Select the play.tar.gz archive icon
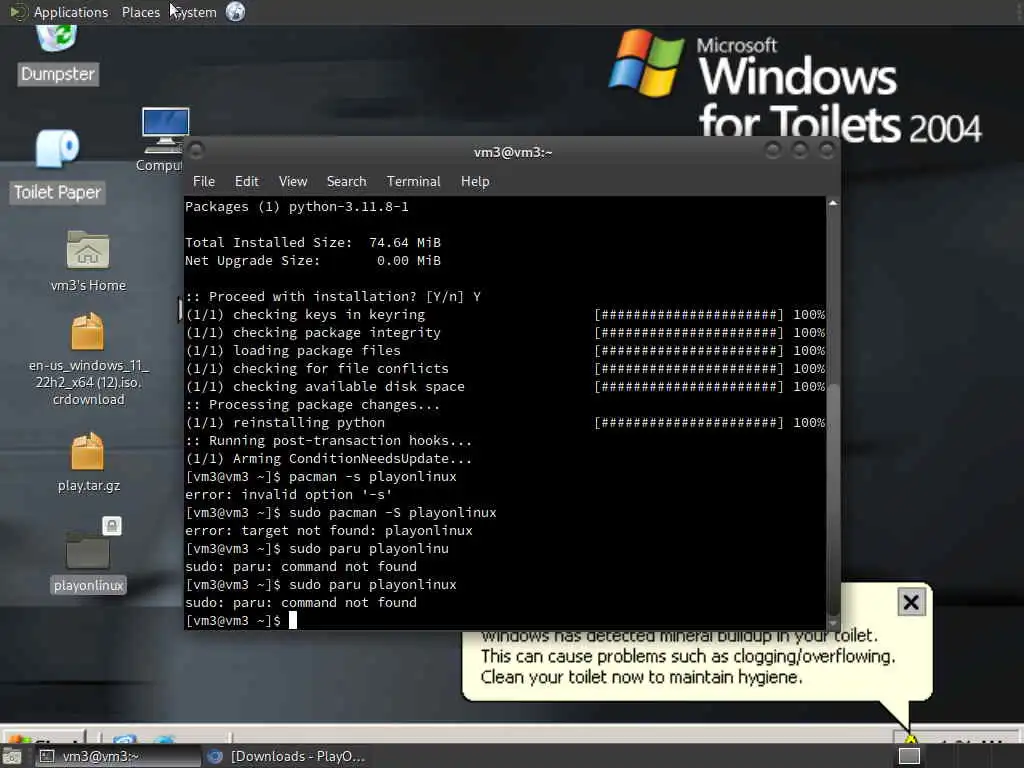This screenshot has width=1024, height=768. point(88,451)
